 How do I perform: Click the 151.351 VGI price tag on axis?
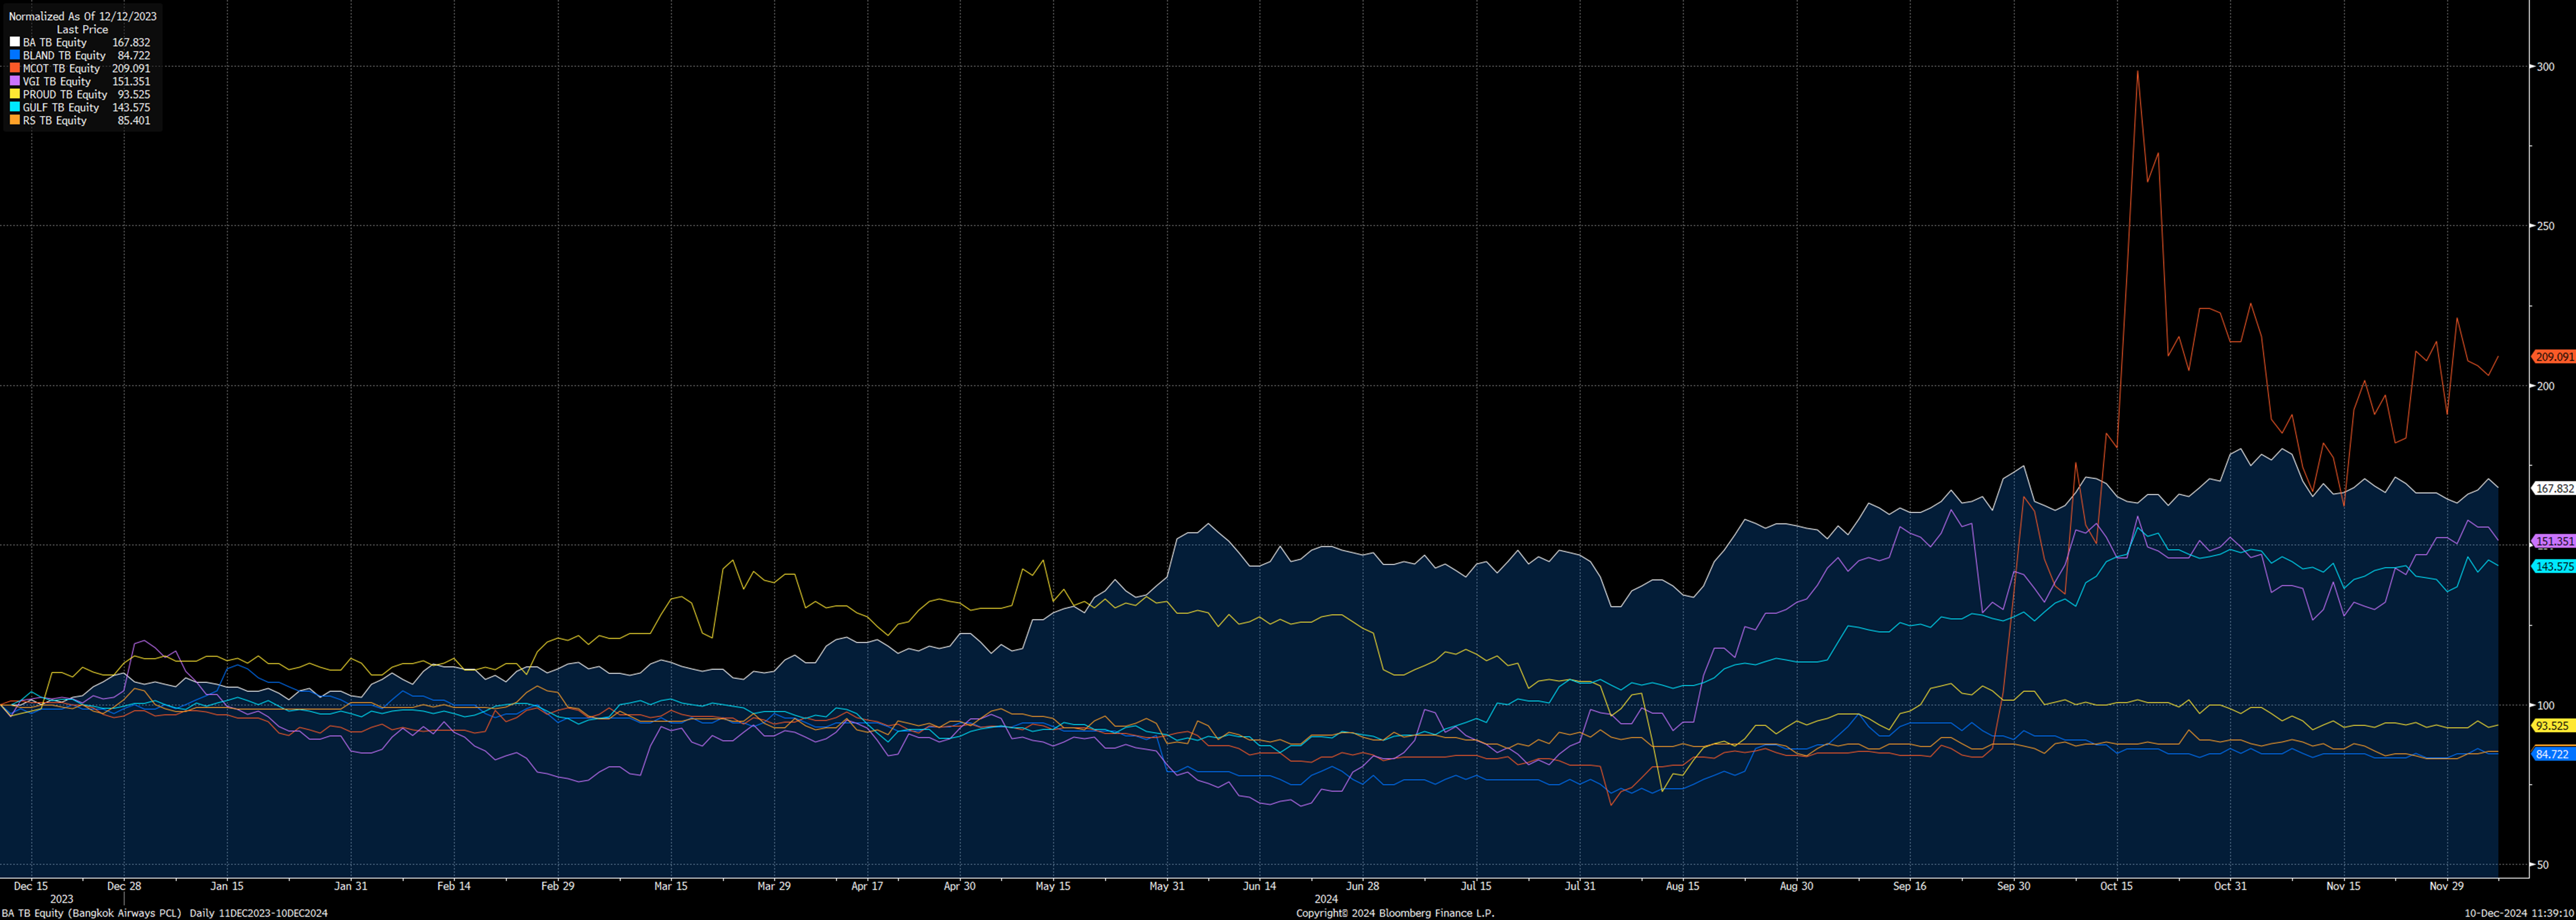(2553, 541)
